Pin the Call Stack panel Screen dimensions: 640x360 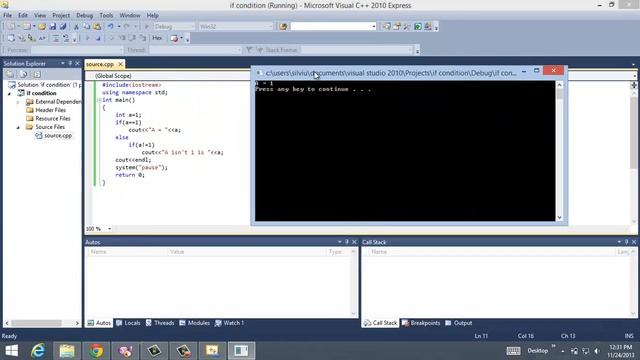click(x=627, y=242)
